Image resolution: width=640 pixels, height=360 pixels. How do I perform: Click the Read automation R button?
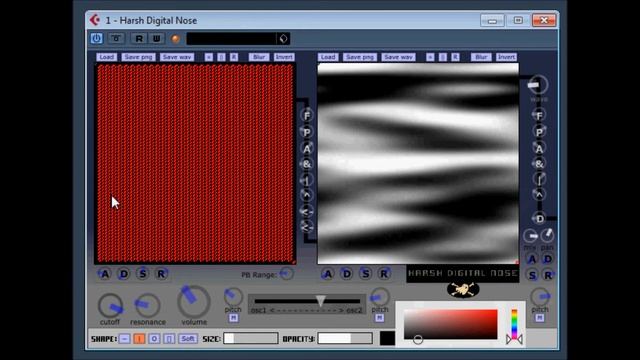tap(139, 38)
